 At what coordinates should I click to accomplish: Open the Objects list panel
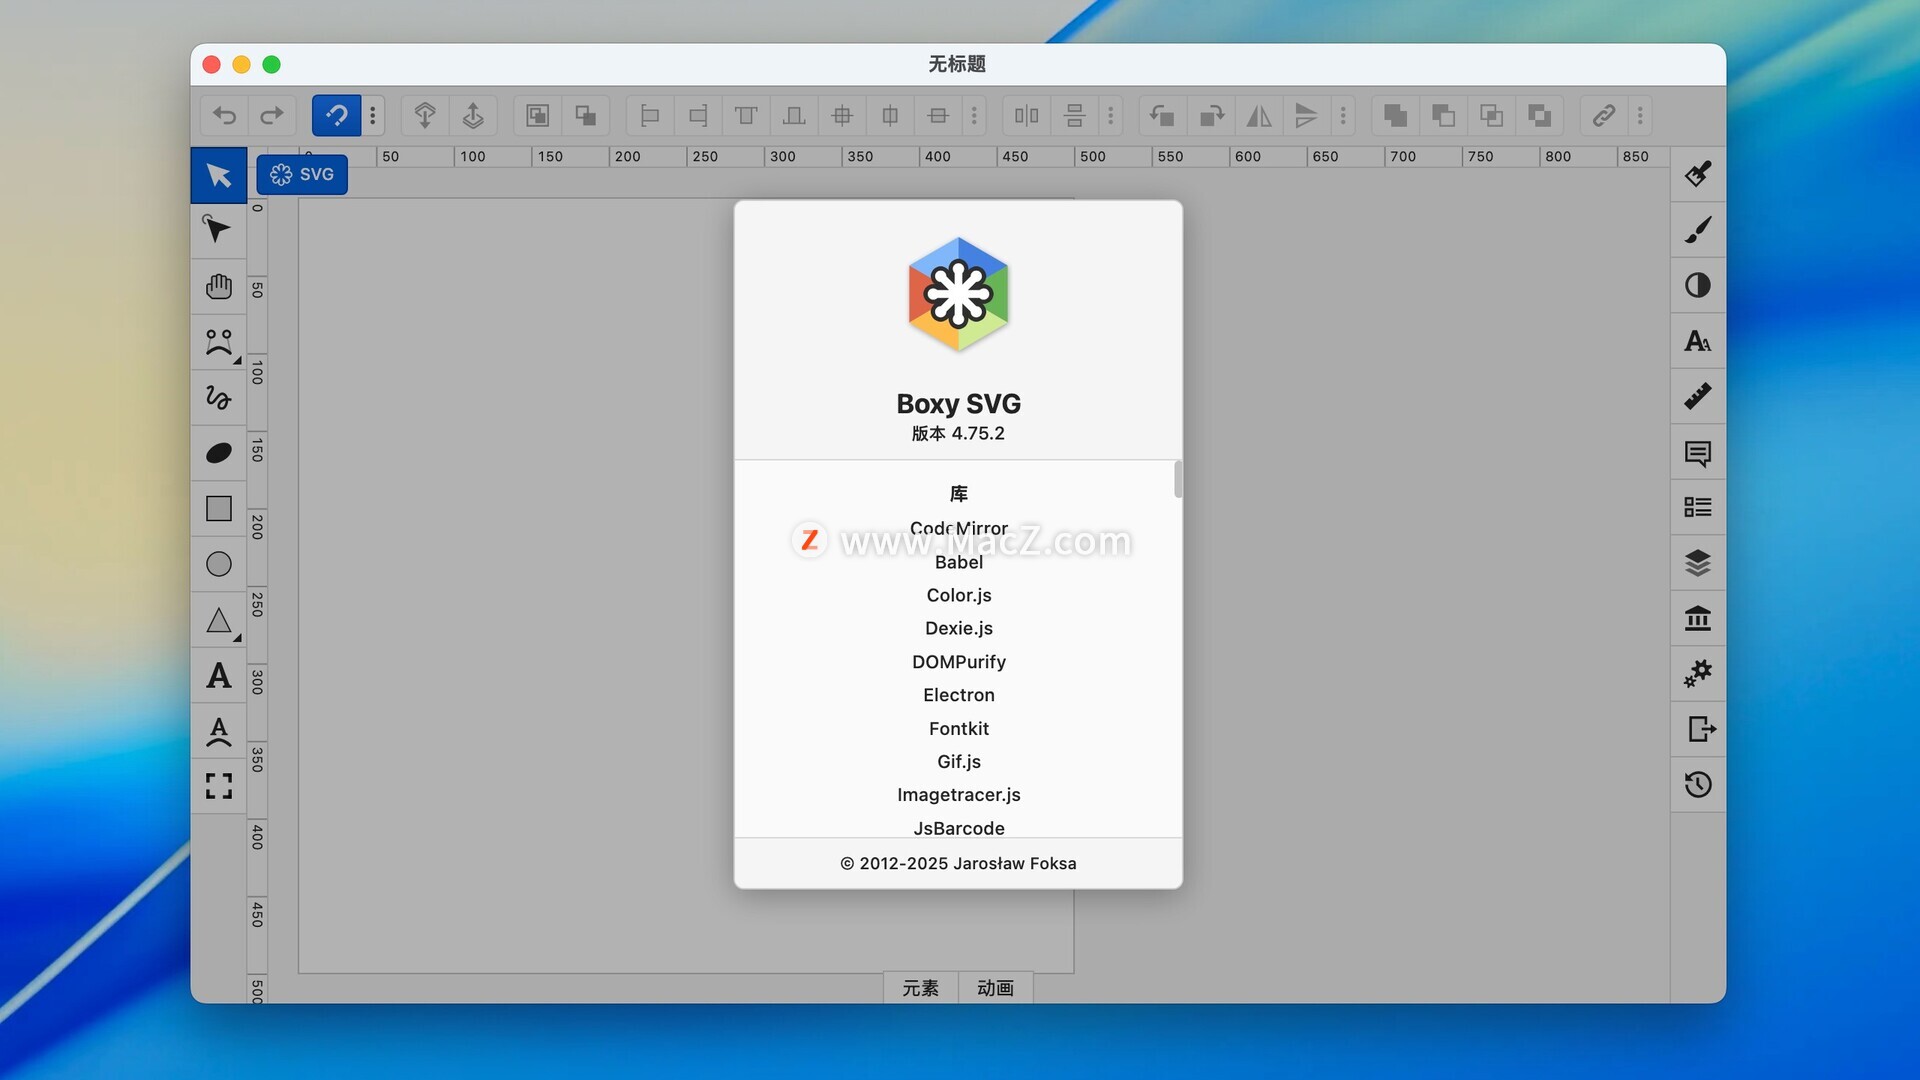click(1698, 508)
